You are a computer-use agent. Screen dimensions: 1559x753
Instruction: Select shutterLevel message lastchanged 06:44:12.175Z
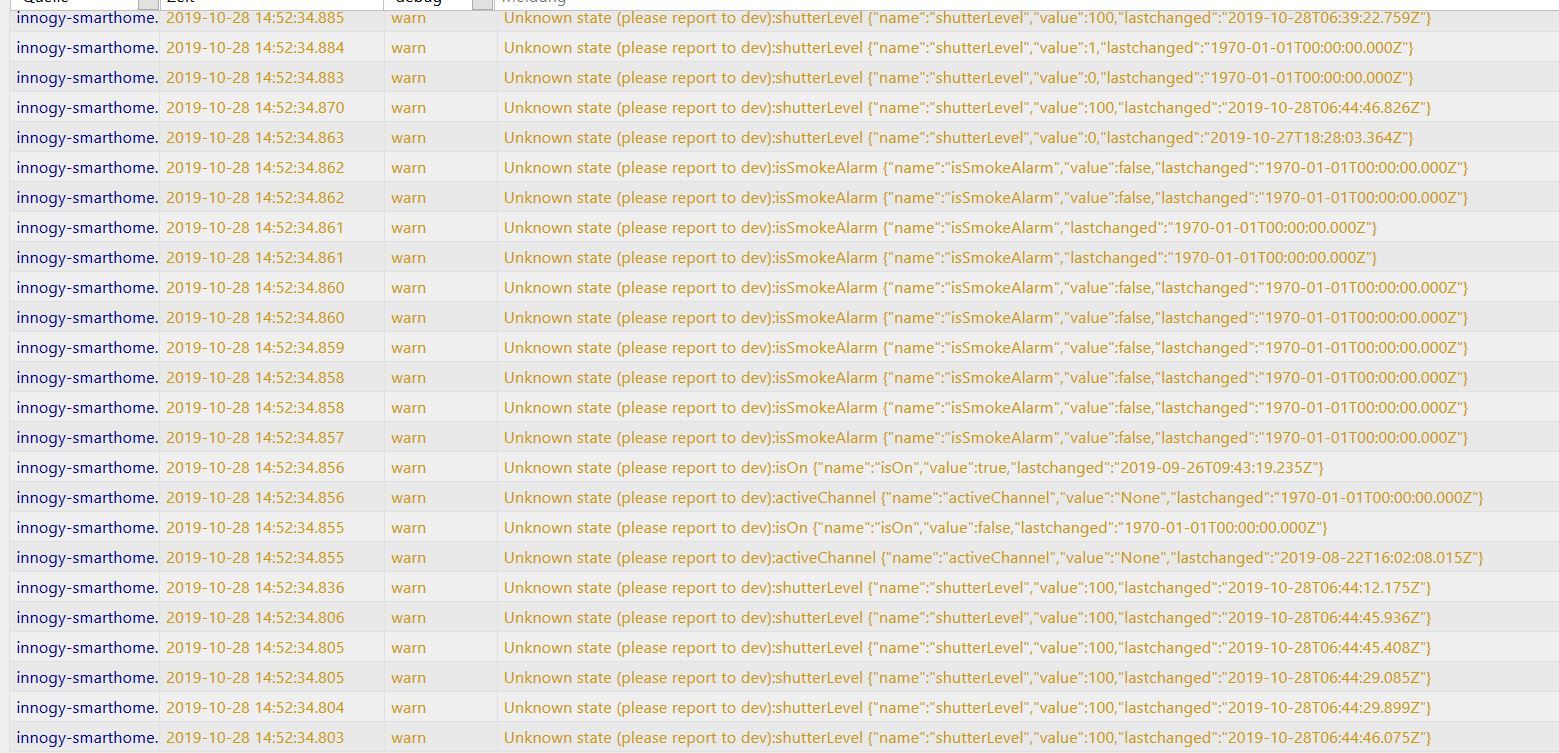(967, 588)
